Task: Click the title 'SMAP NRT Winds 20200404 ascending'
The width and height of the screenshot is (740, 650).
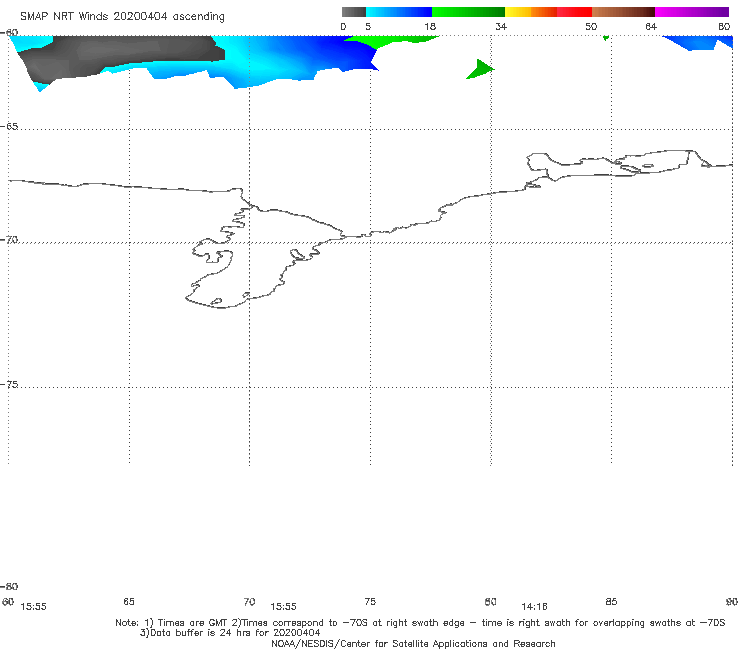Action: click(x=122, y=17)
